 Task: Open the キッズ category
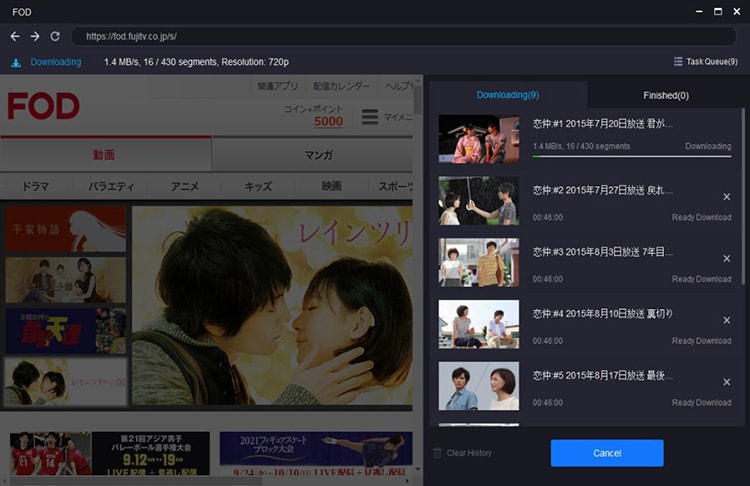[x=258, y=186]
